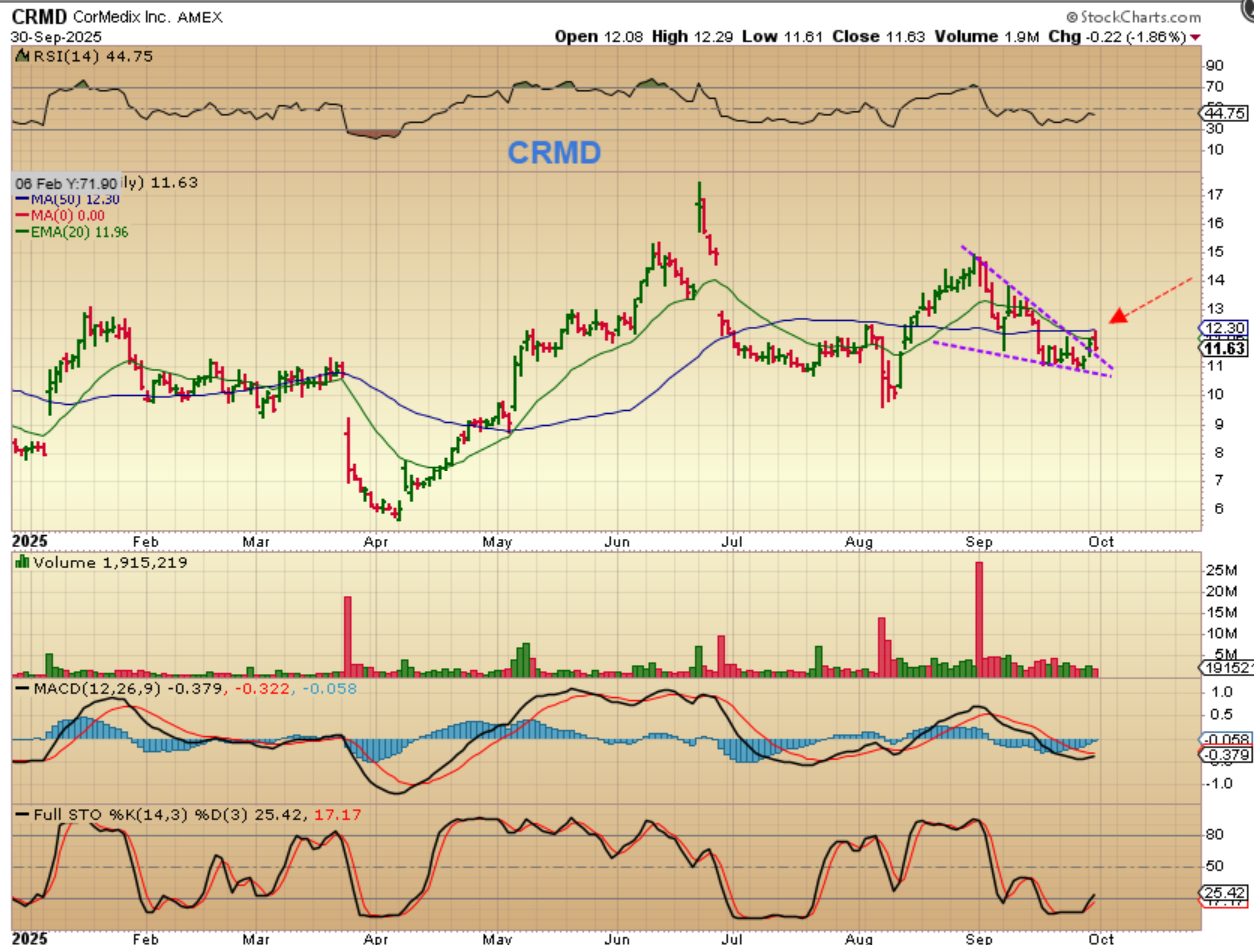Screen dimensions: 1254x945
Task: Click the 06 Feb crosshair tooltip
Action: 66,183
